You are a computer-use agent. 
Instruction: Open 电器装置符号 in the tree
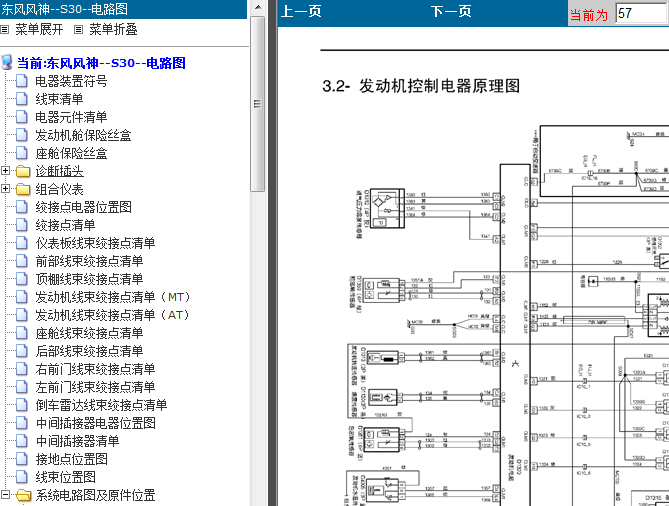tap(71, 81)
